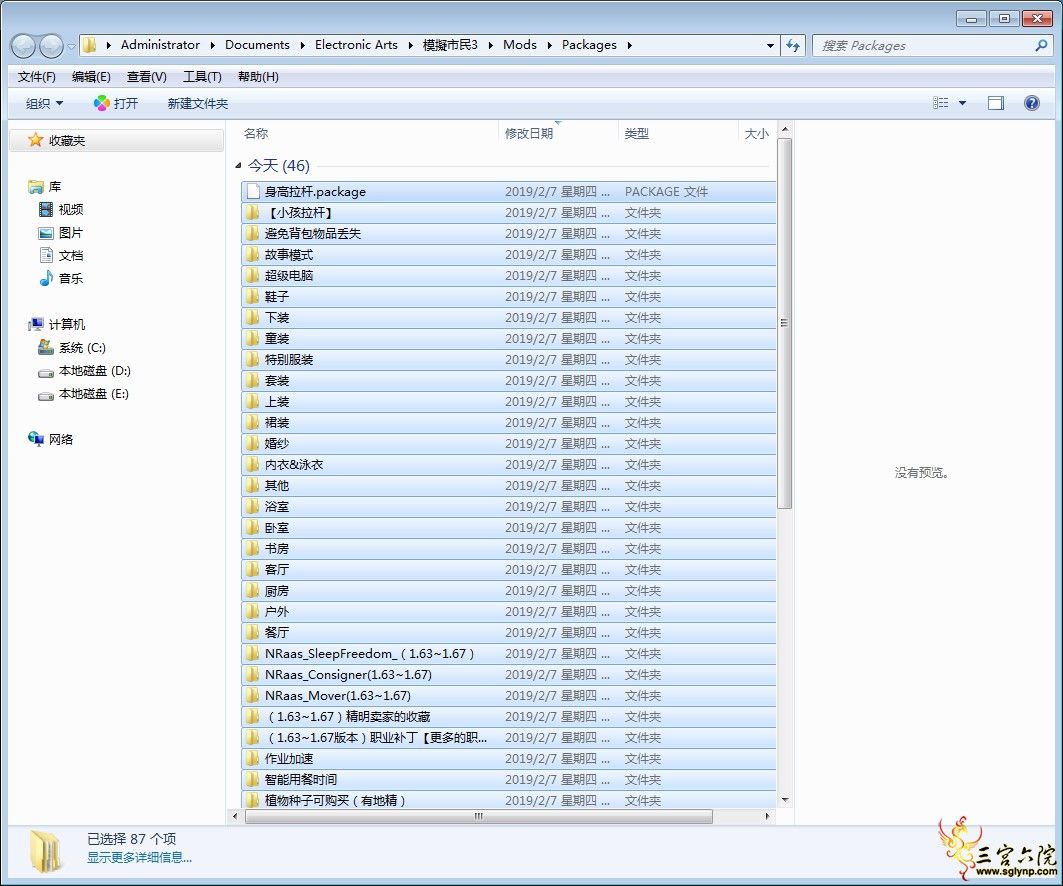Expand dropdown arrow after Packages breadcrumb
The height and width of the screenshot is (886, 1063).
(630, 45)
